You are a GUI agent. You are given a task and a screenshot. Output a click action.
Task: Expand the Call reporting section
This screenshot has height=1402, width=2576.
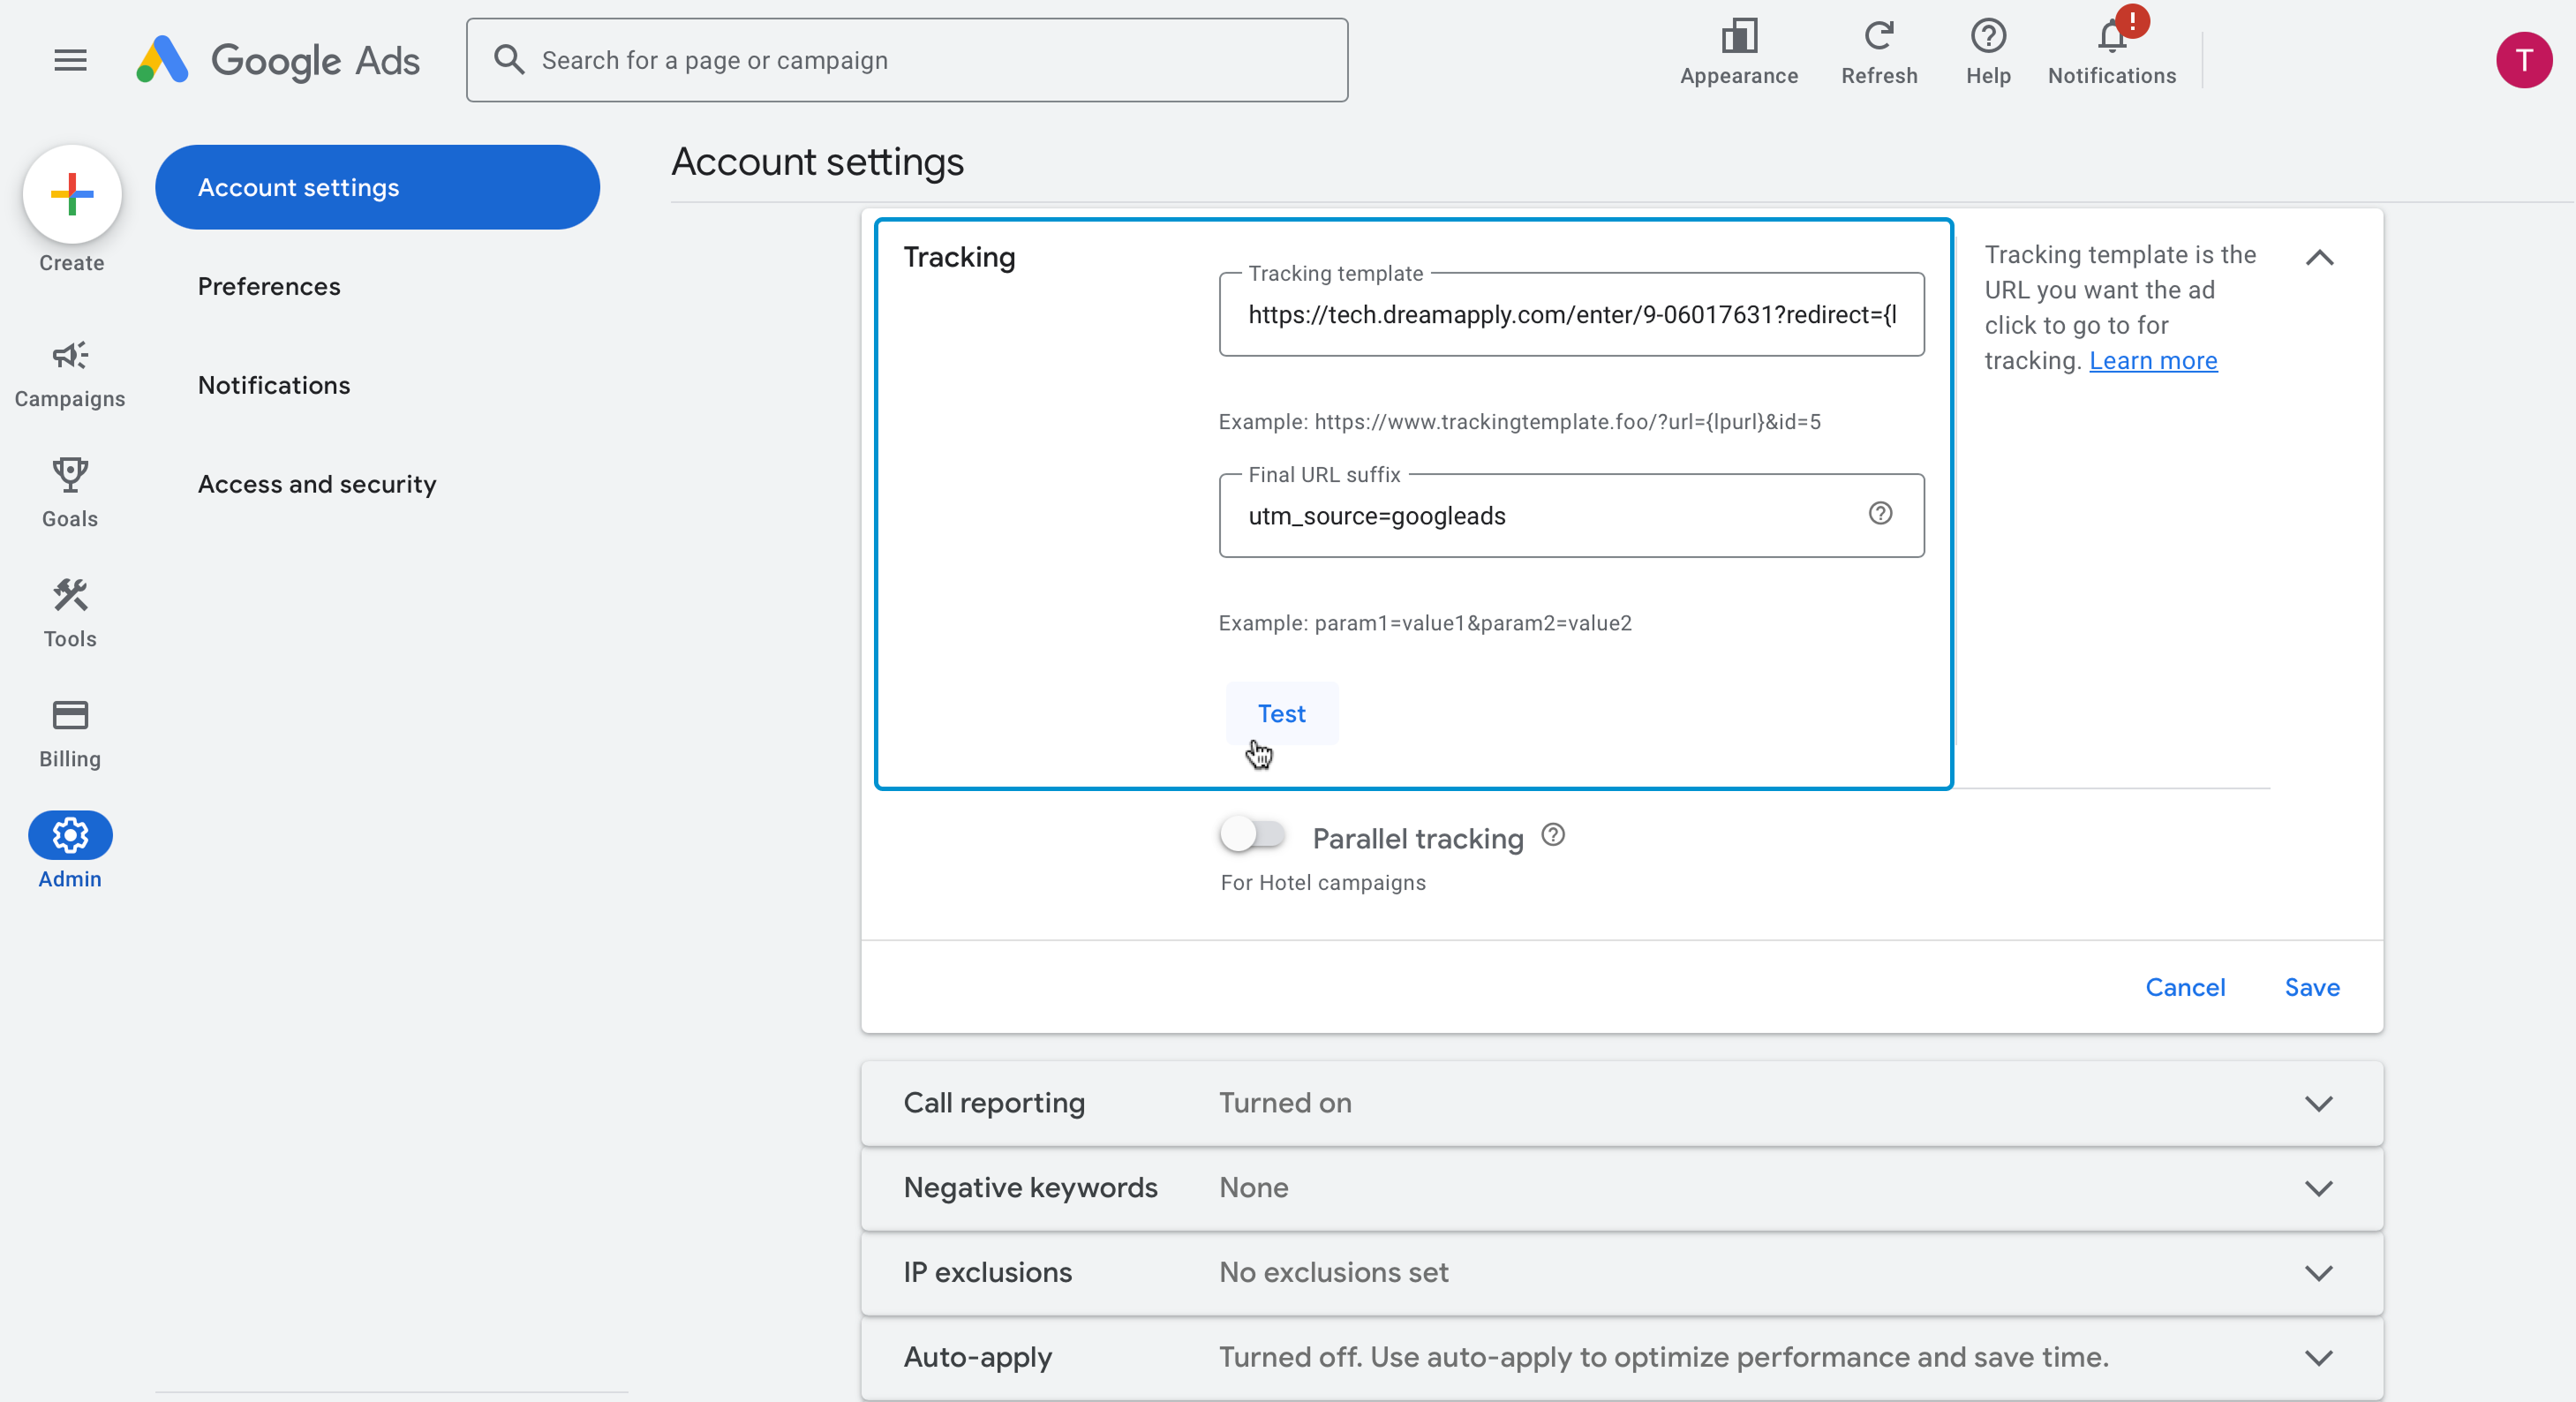click(x=2319, y=1104)
